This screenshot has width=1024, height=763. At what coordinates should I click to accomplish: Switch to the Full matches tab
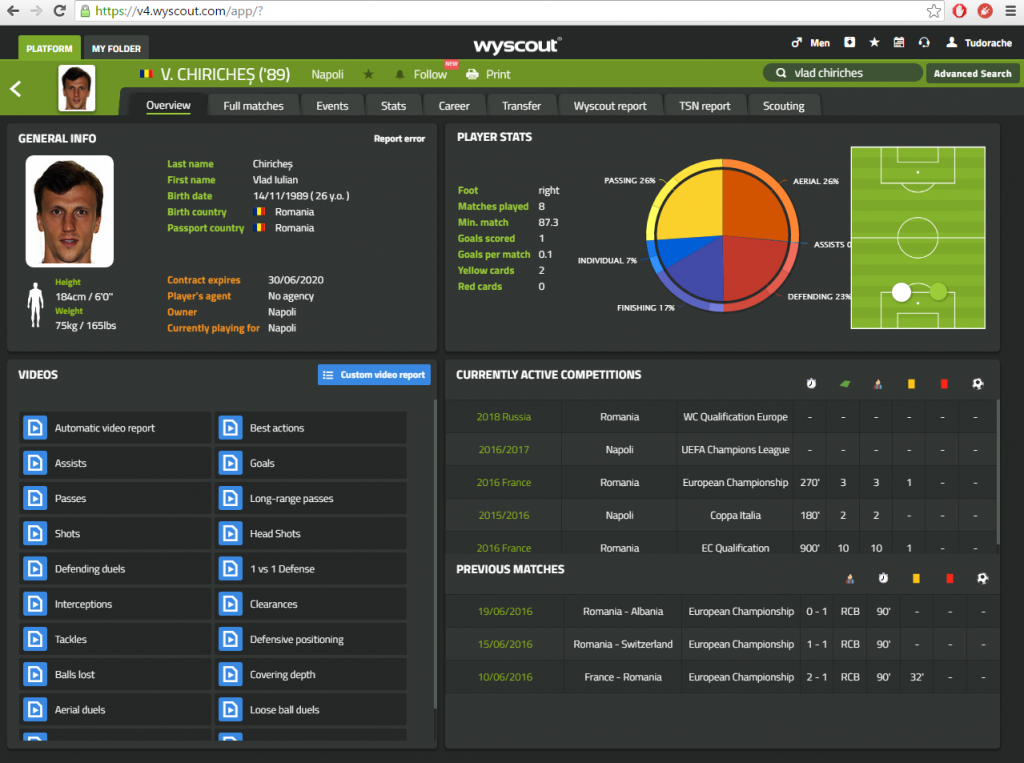point(253,106)
